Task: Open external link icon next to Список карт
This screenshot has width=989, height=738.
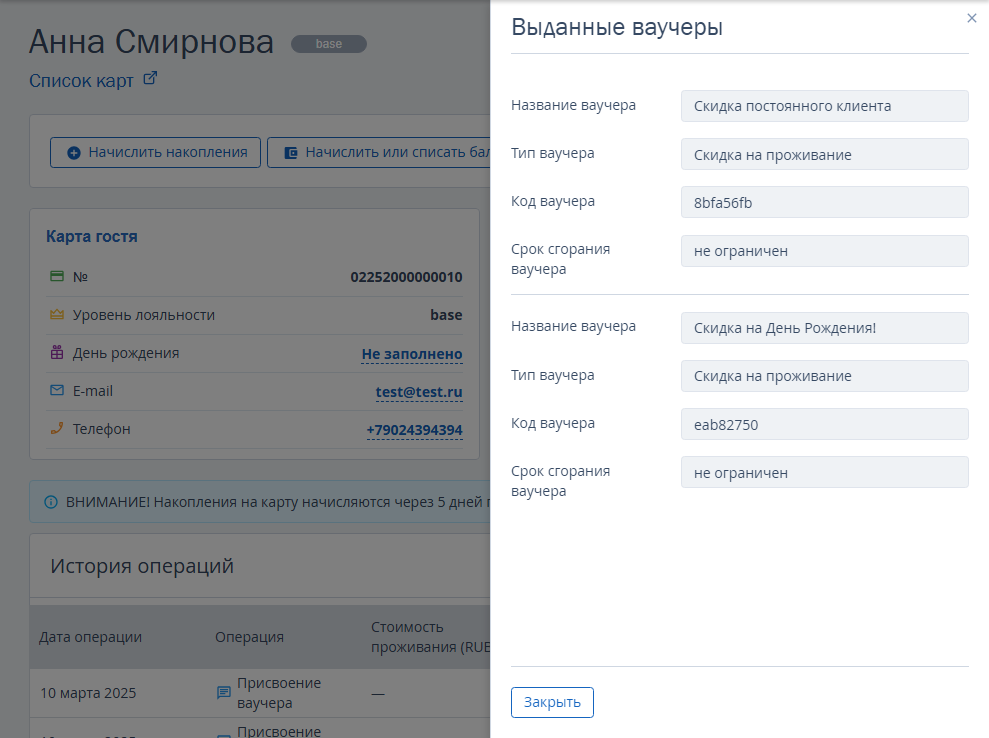Action: pyautogui.click(x=150, y=79)
